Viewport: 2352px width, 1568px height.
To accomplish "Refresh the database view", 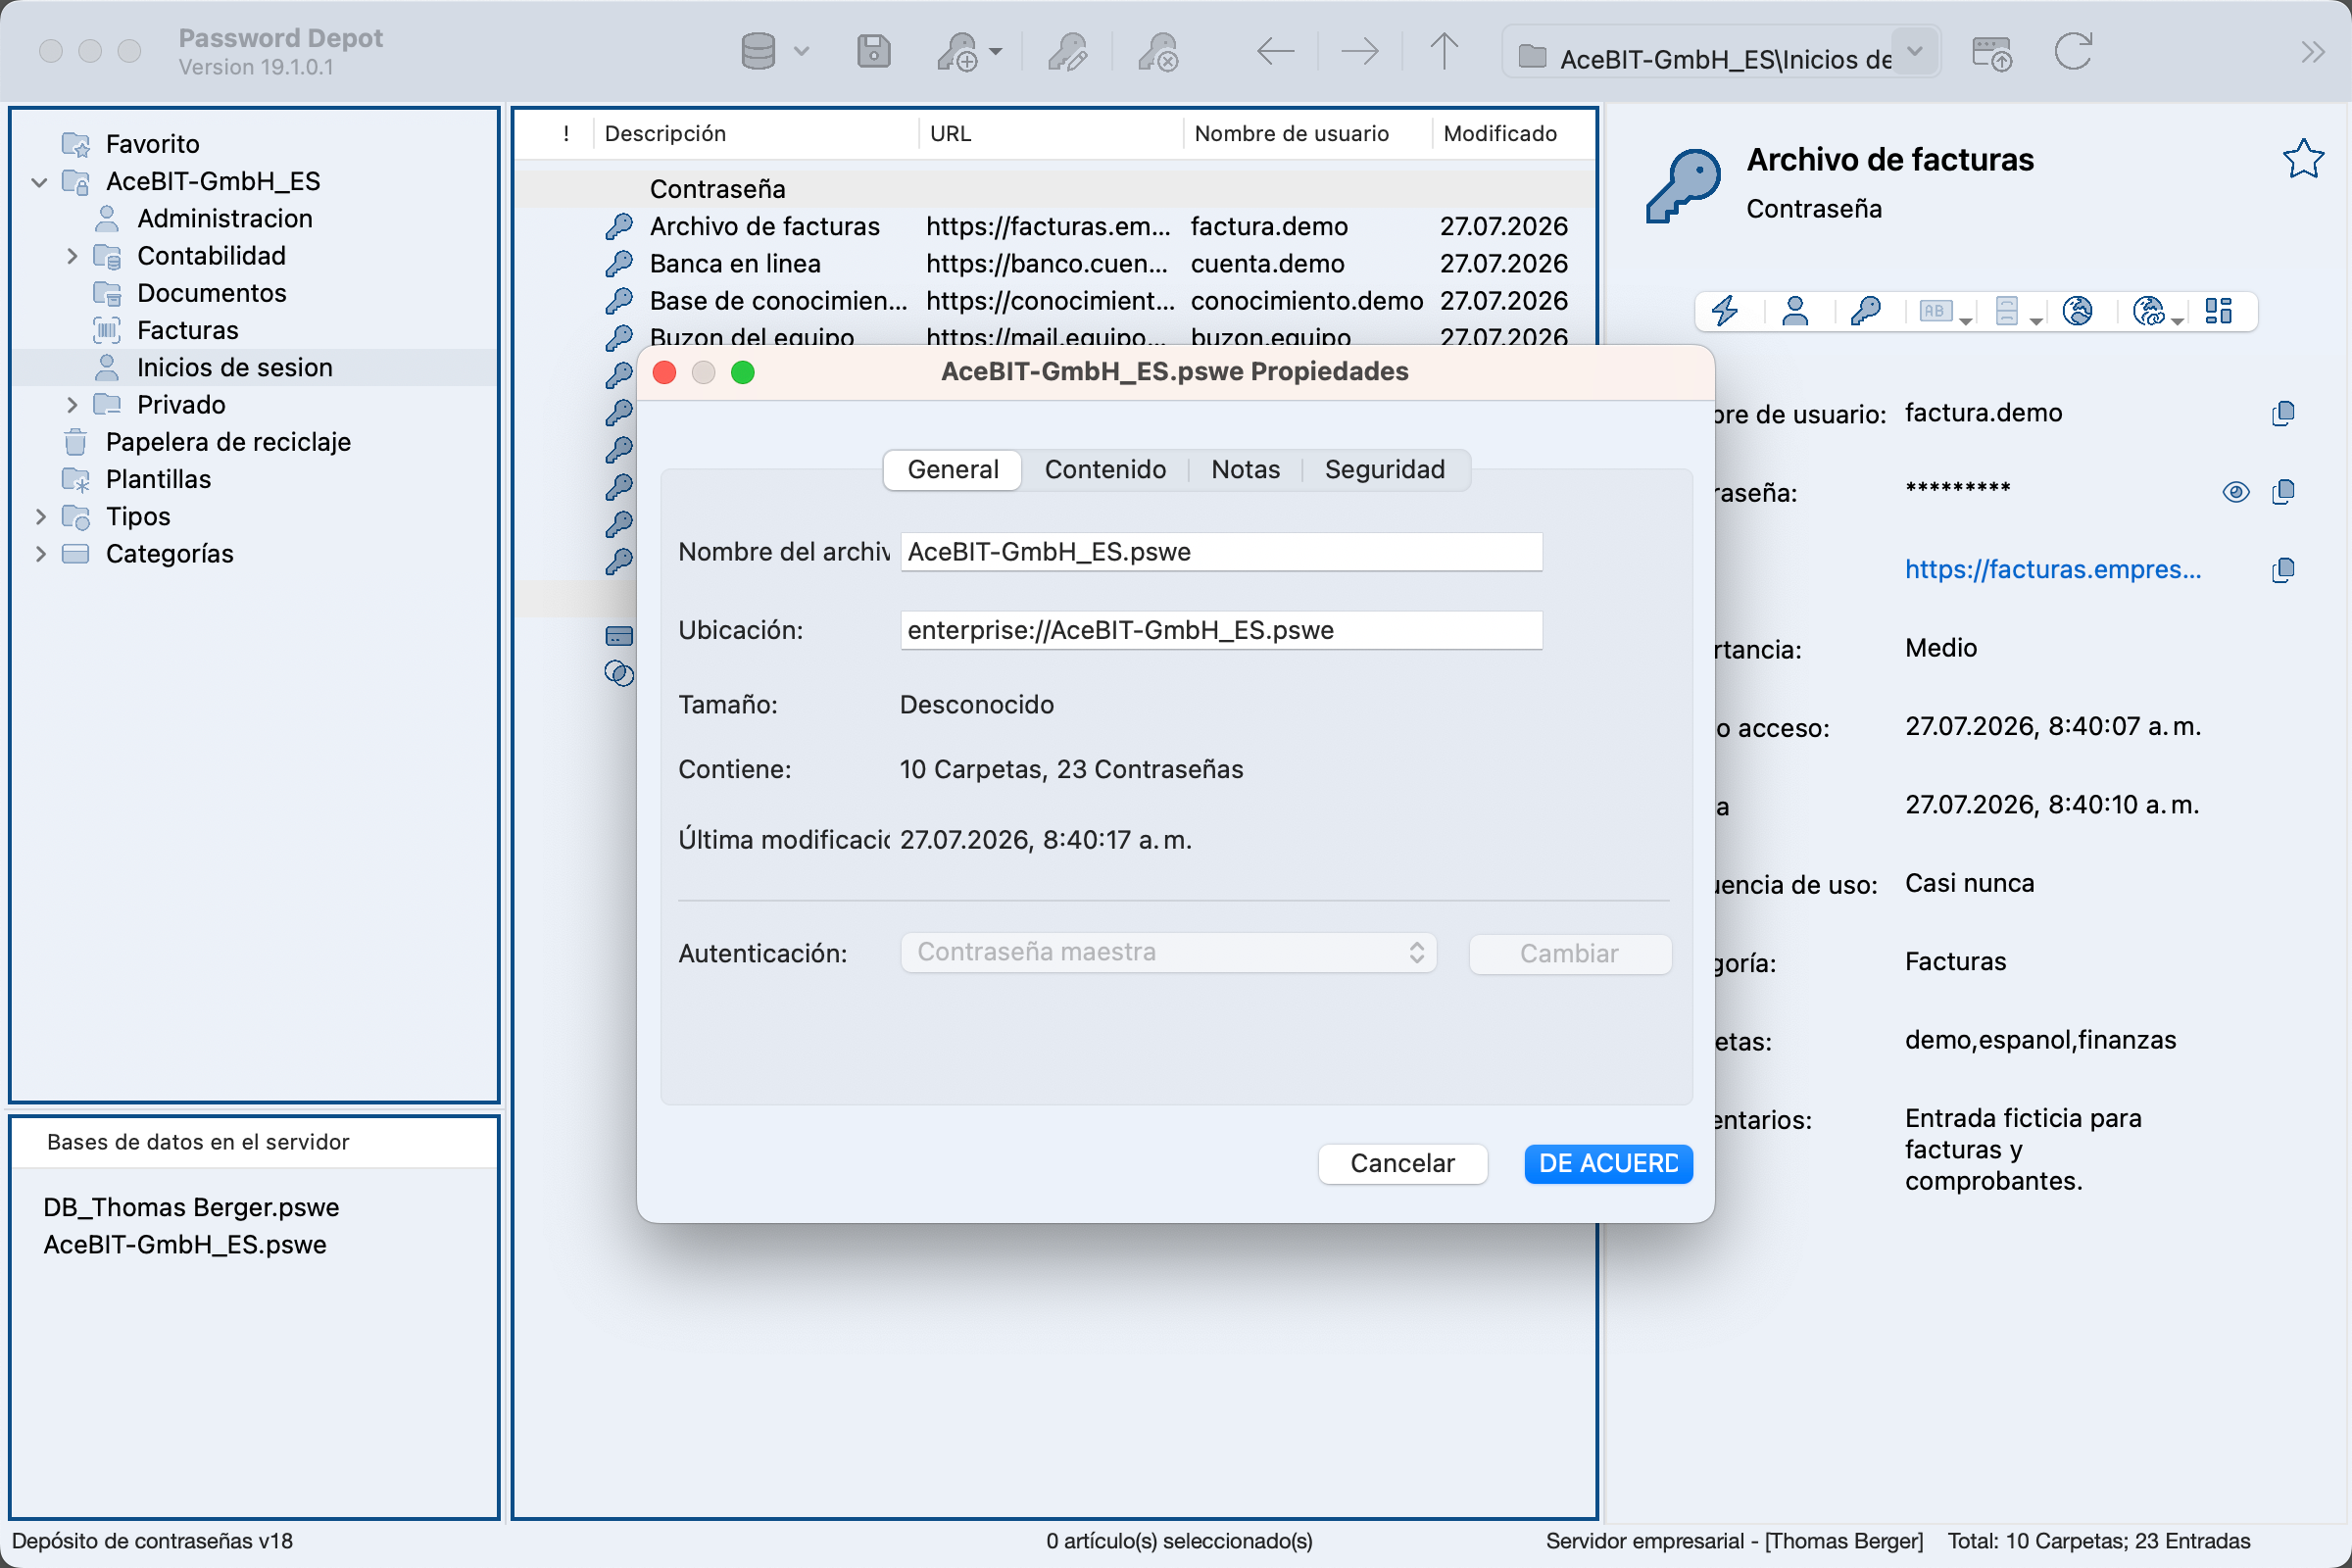I will coord(2073,51).
